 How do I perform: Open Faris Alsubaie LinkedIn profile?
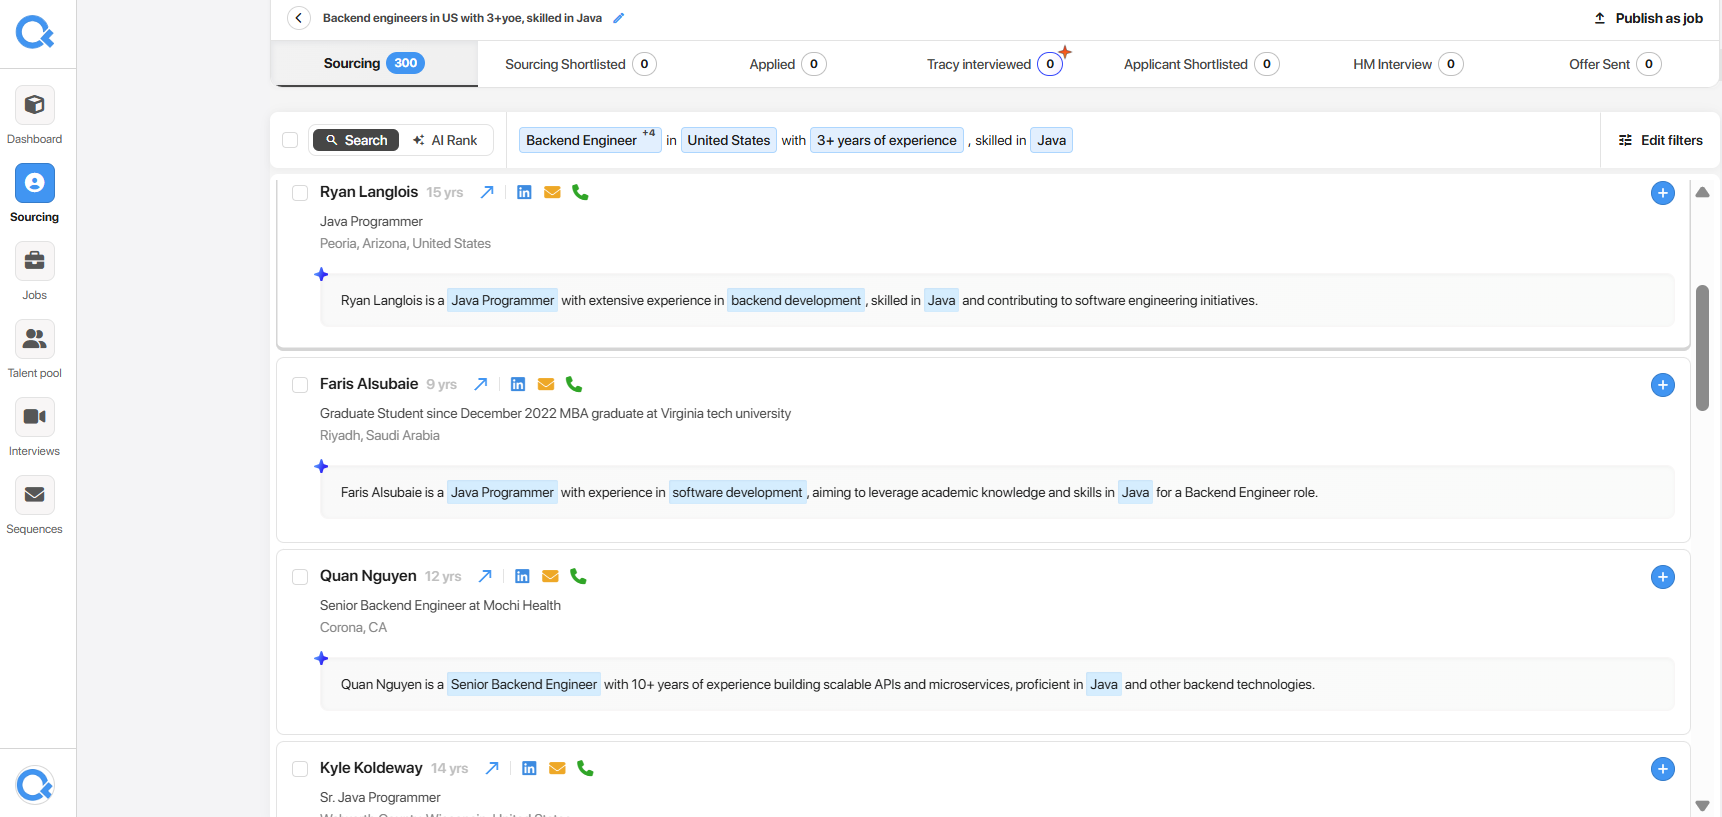point(518,384)
